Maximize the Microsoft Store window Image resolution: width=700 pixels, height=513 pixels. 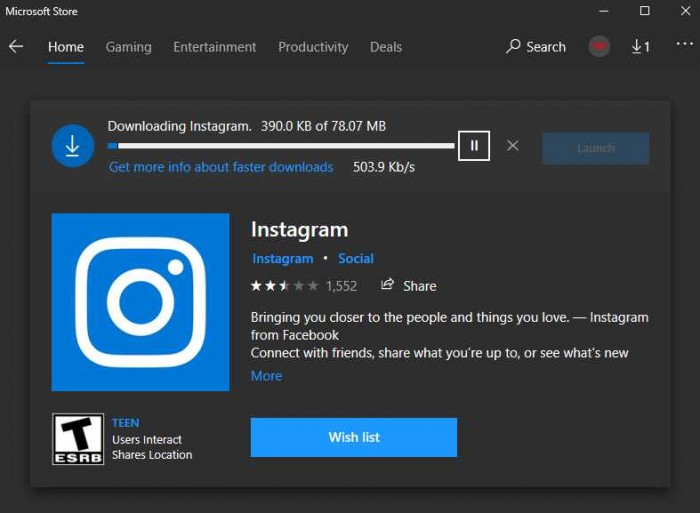point(645,11)
